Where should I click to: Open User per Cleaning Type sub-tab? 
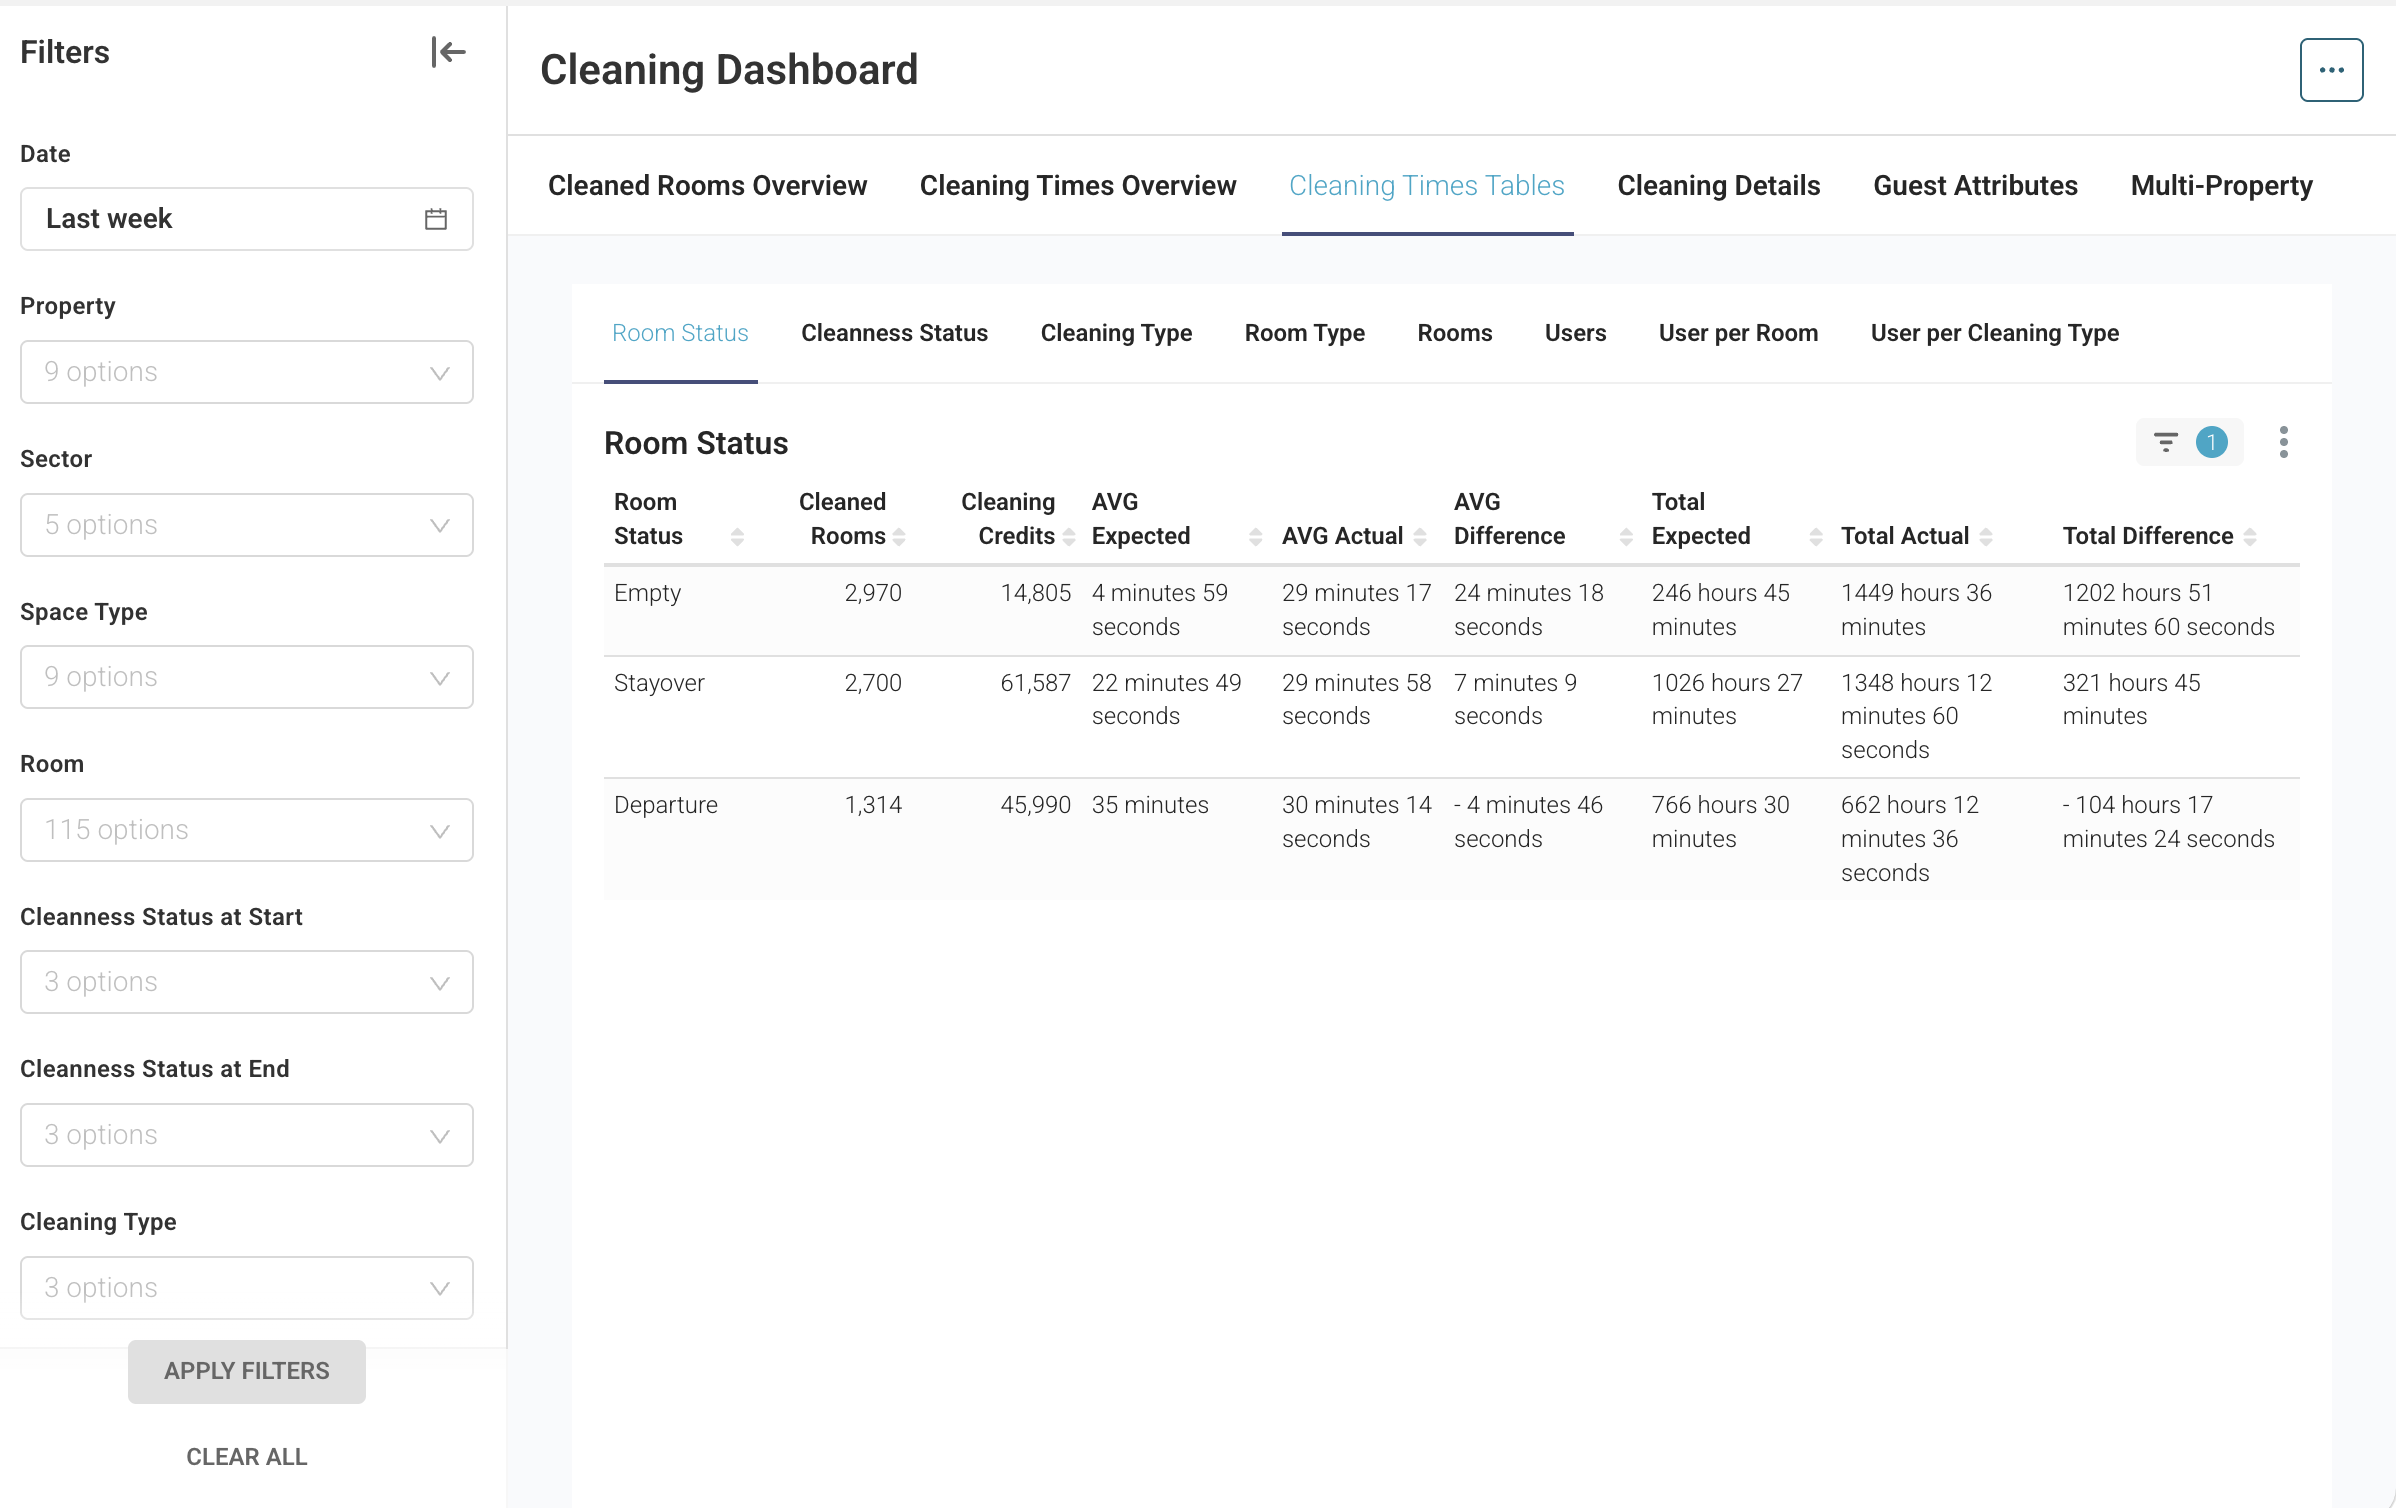(x=1995, y=333)
